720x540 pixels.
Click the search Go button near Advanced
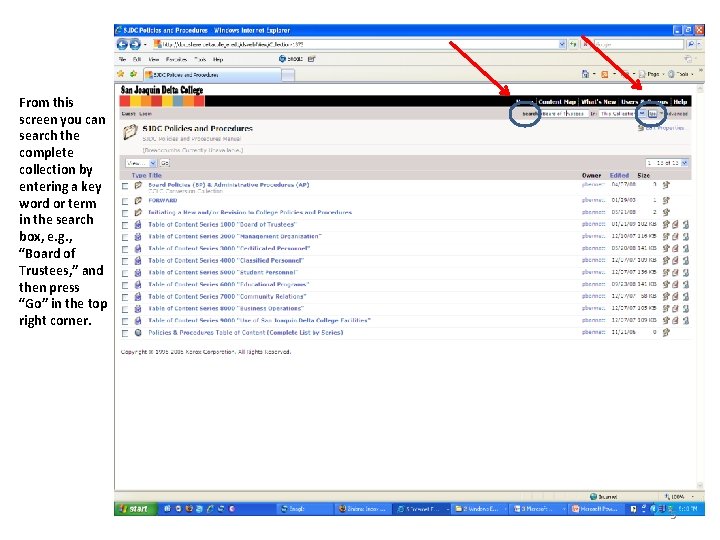652,113
